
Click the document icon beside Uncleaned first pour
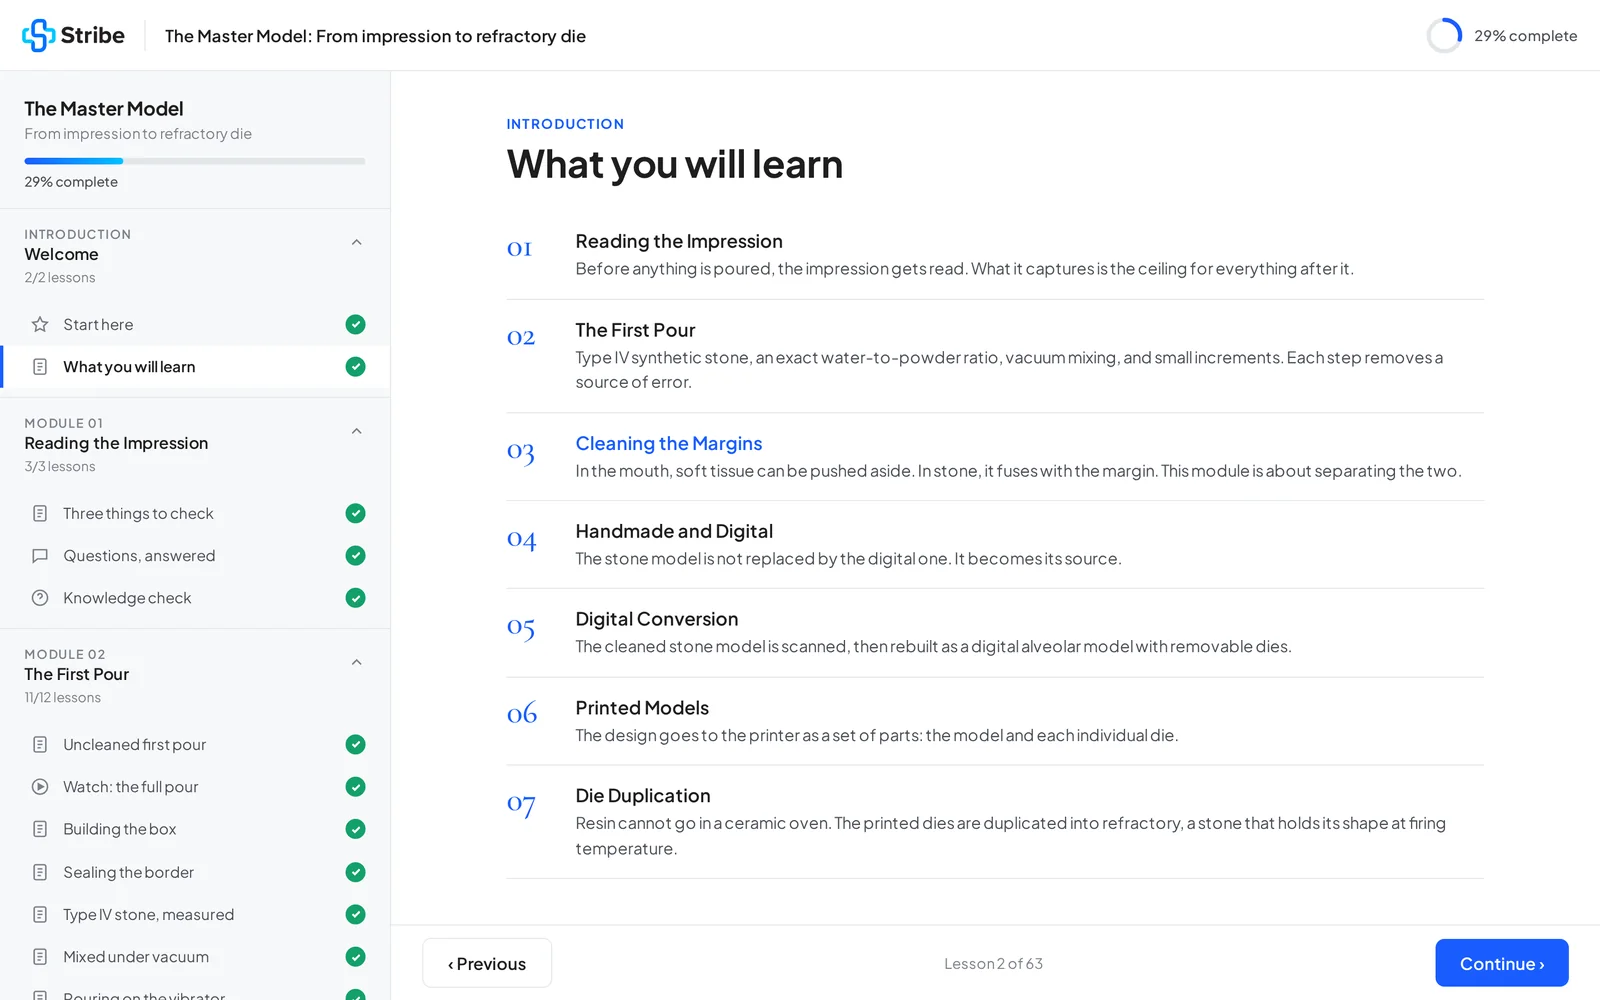[40, 744]
